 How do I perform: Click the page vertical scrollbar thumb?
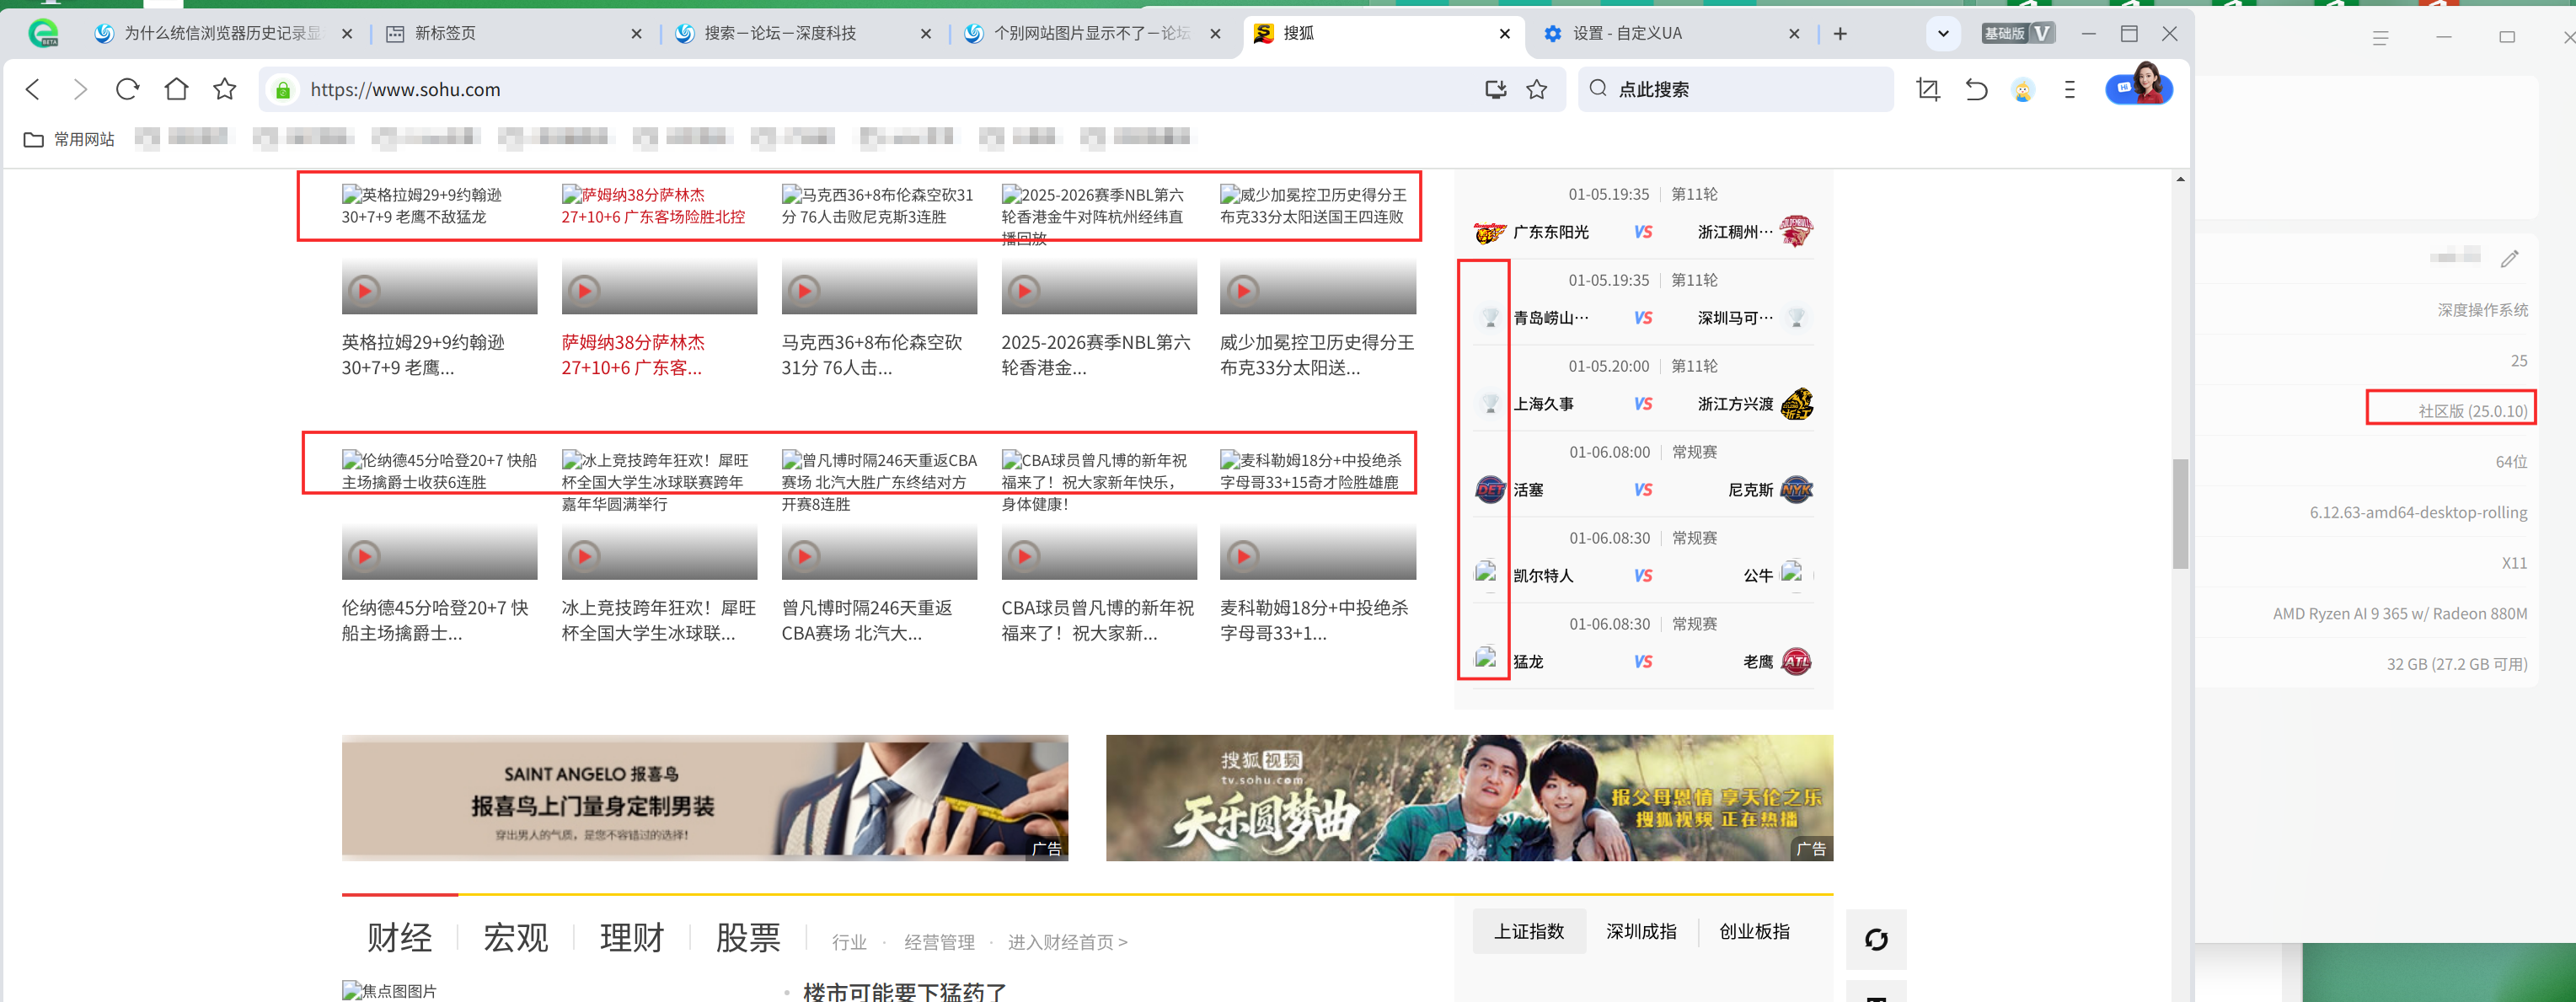[x=2180, y=514]
